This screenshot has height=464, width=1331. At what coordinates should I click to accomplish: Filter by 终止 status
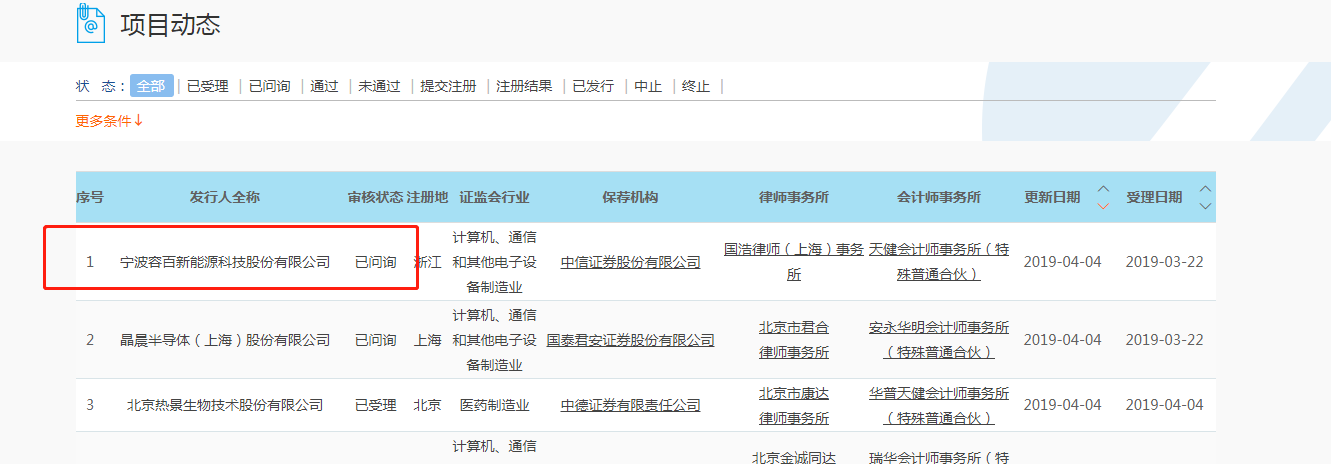click(x=696, y=86)
